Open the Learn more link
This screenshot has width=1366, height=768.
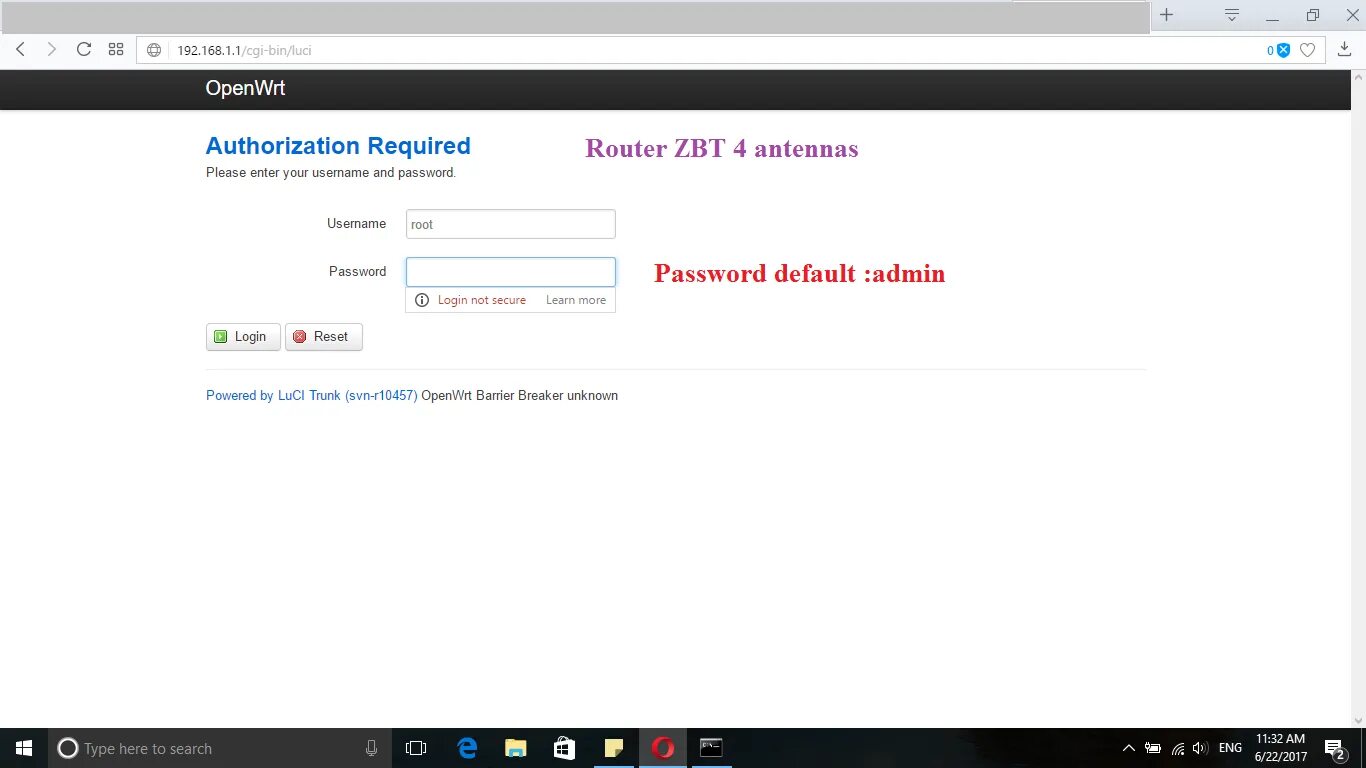coord(576,300)
